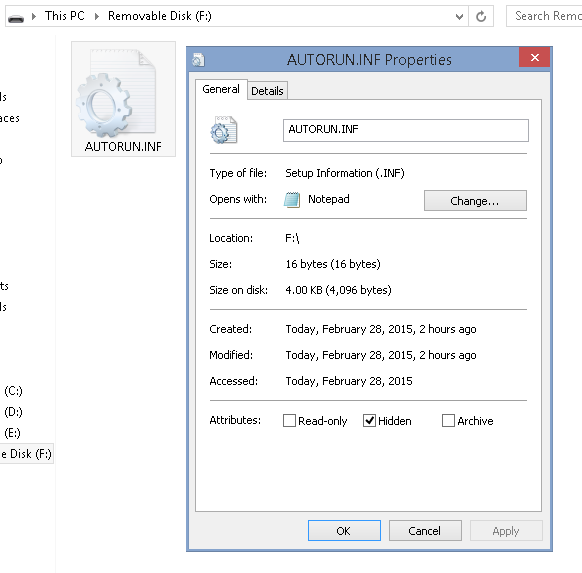
Task: Switch to the Details tab
Action: pos(267,91)
